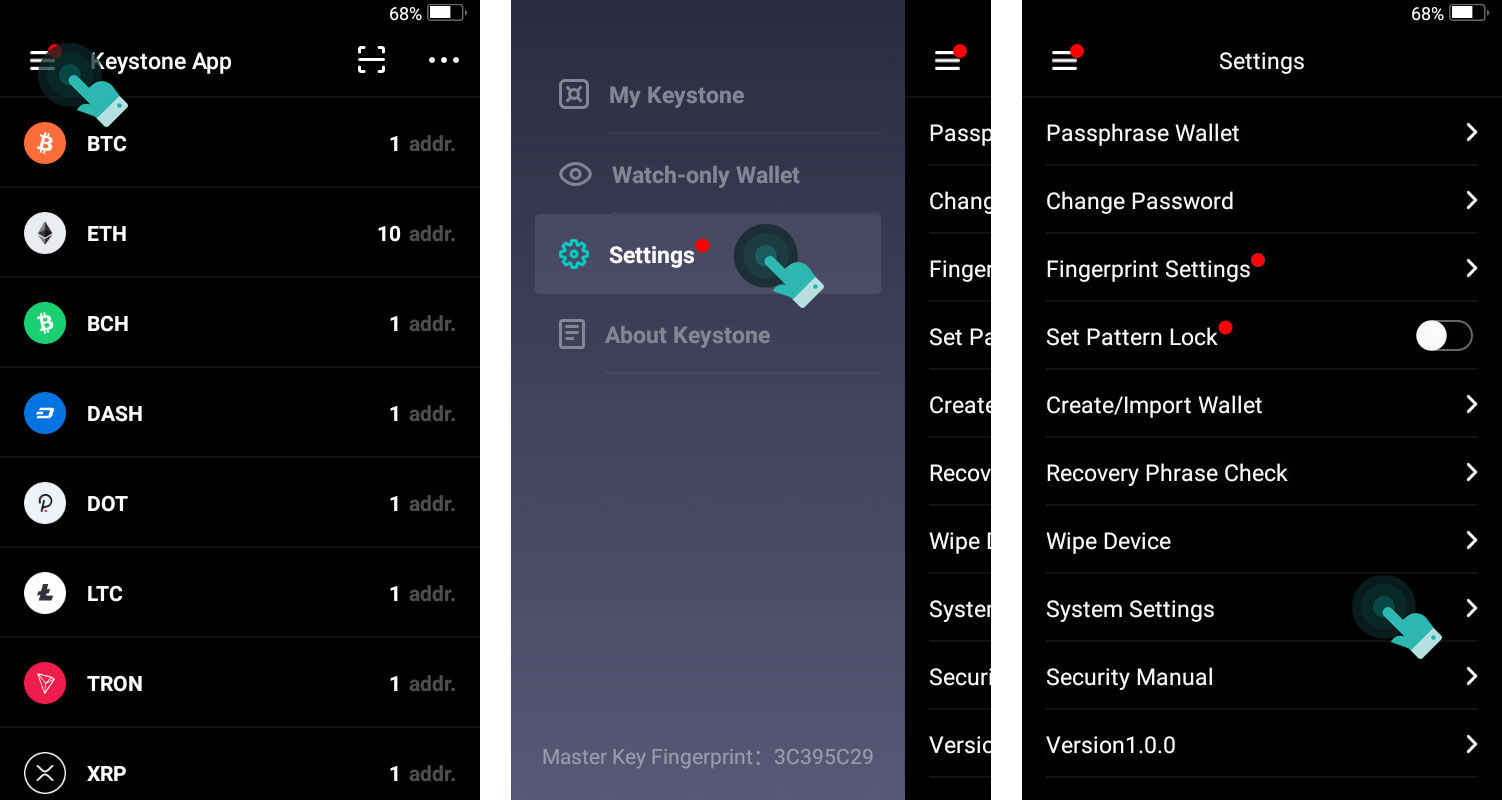Tap the XRP coin icon
The height and width of the screenshot is (800, 1502).
pyautogui.click(x=45, y=773)
